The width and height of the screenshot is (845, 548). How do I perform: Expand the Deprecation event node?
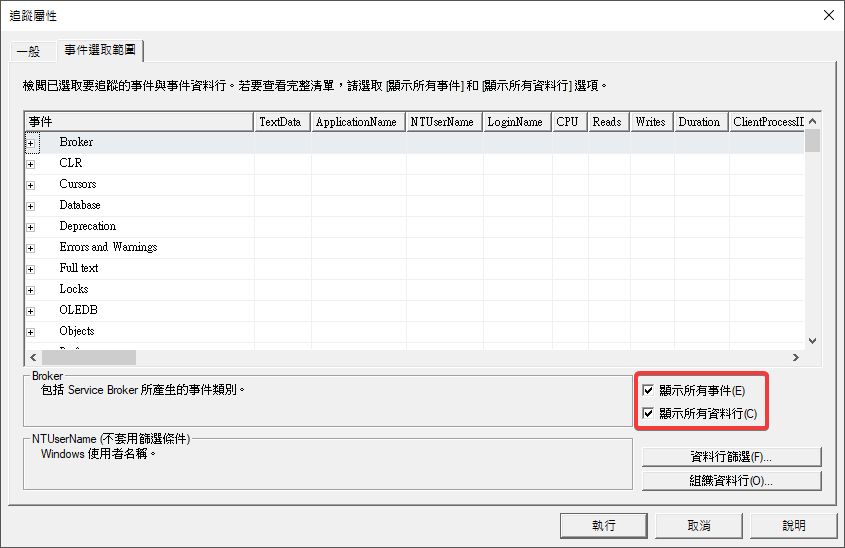coord(31,227)
